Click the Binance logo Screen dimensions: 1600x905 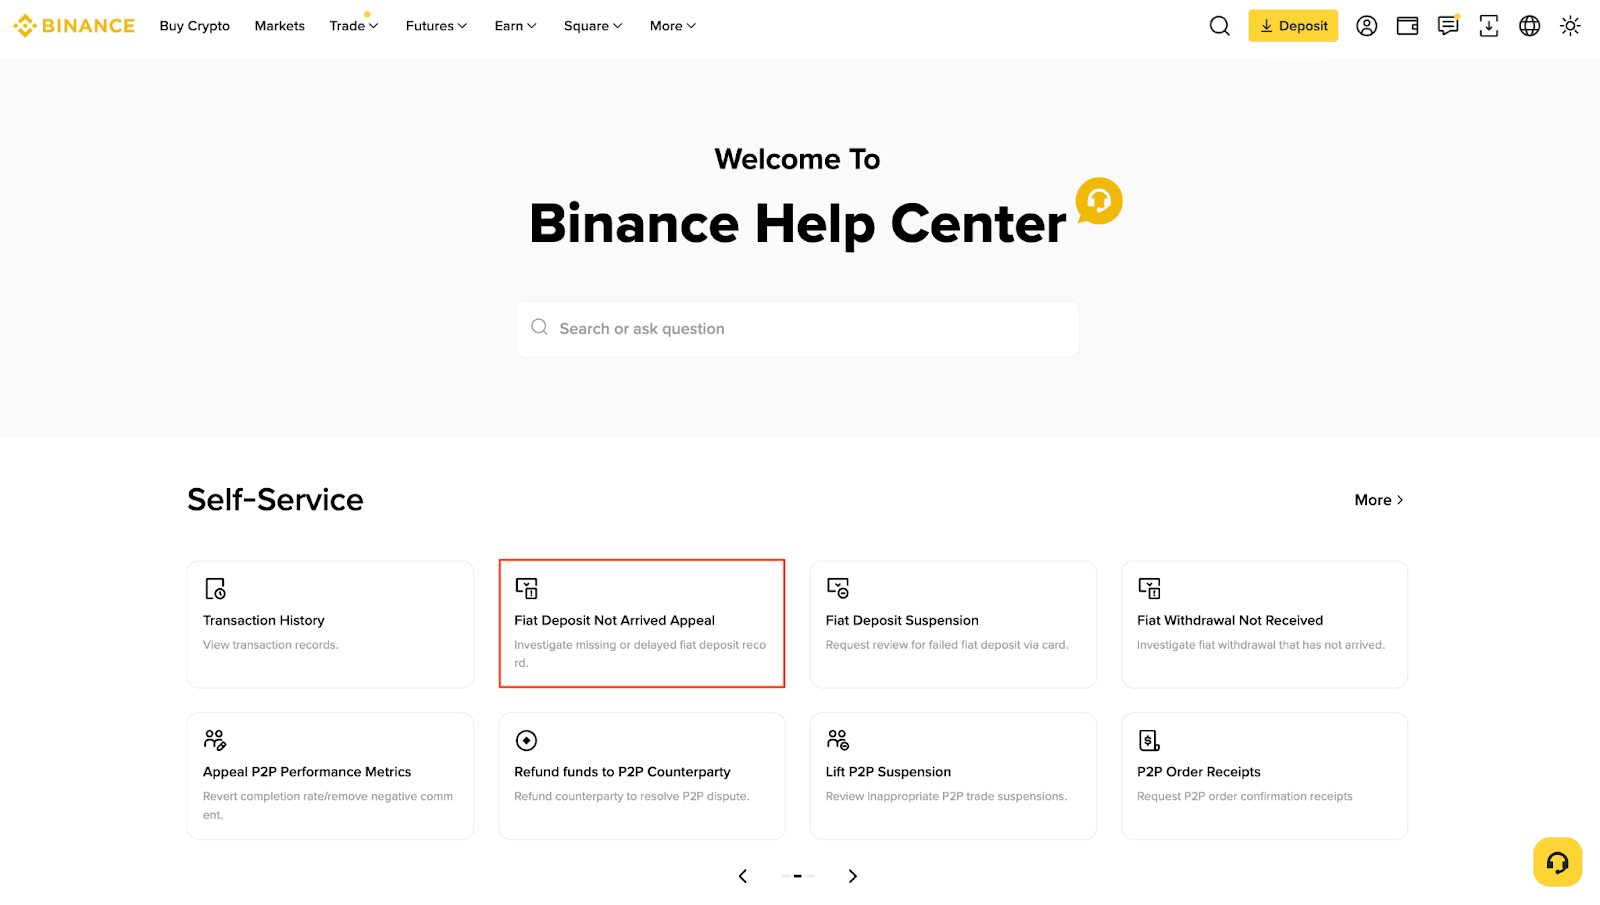pos(75,26)
